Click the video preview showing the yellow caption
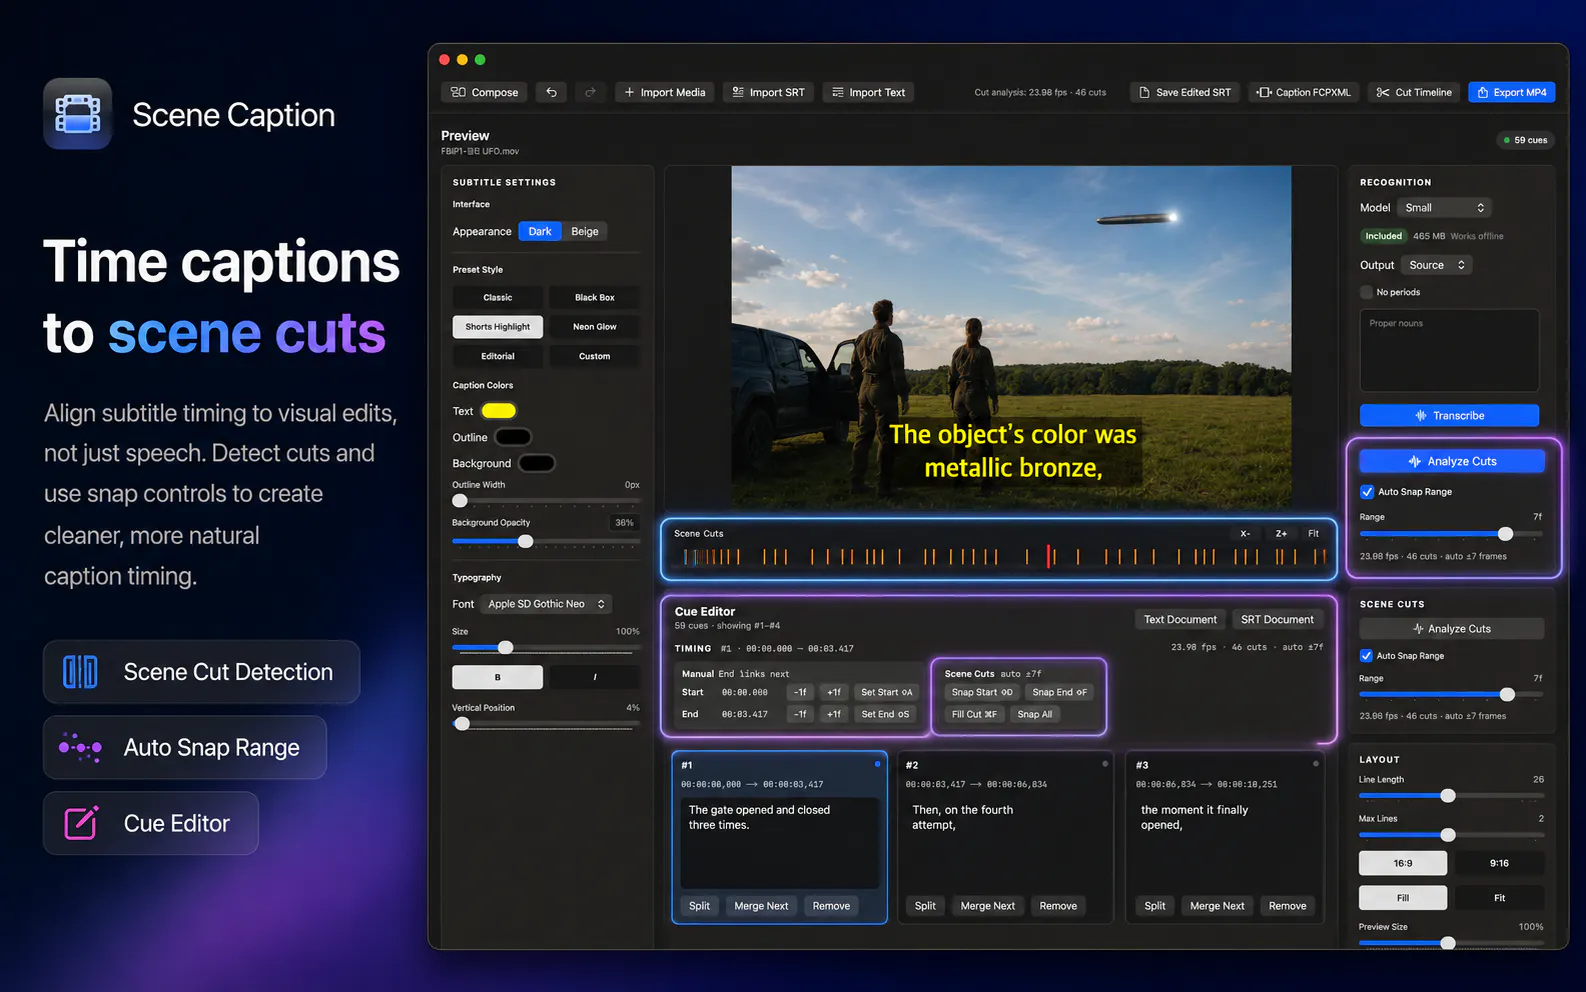Screen dimensions: 1586x992 (x=1011, y=337)
